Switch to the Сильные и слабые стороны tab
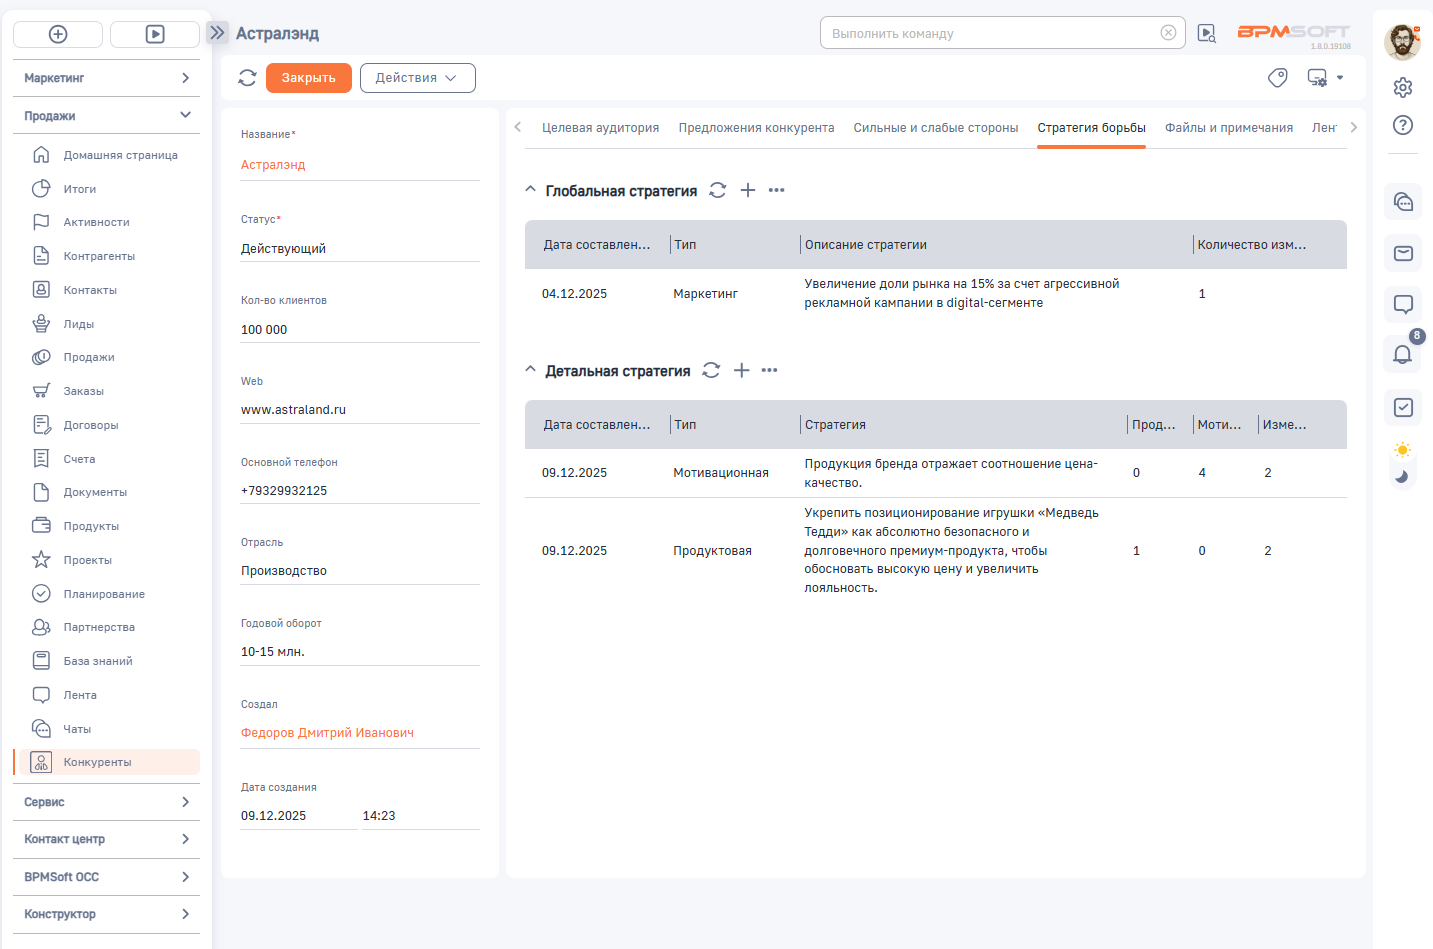Screen dimensions: 1433x949 (935, 128)
